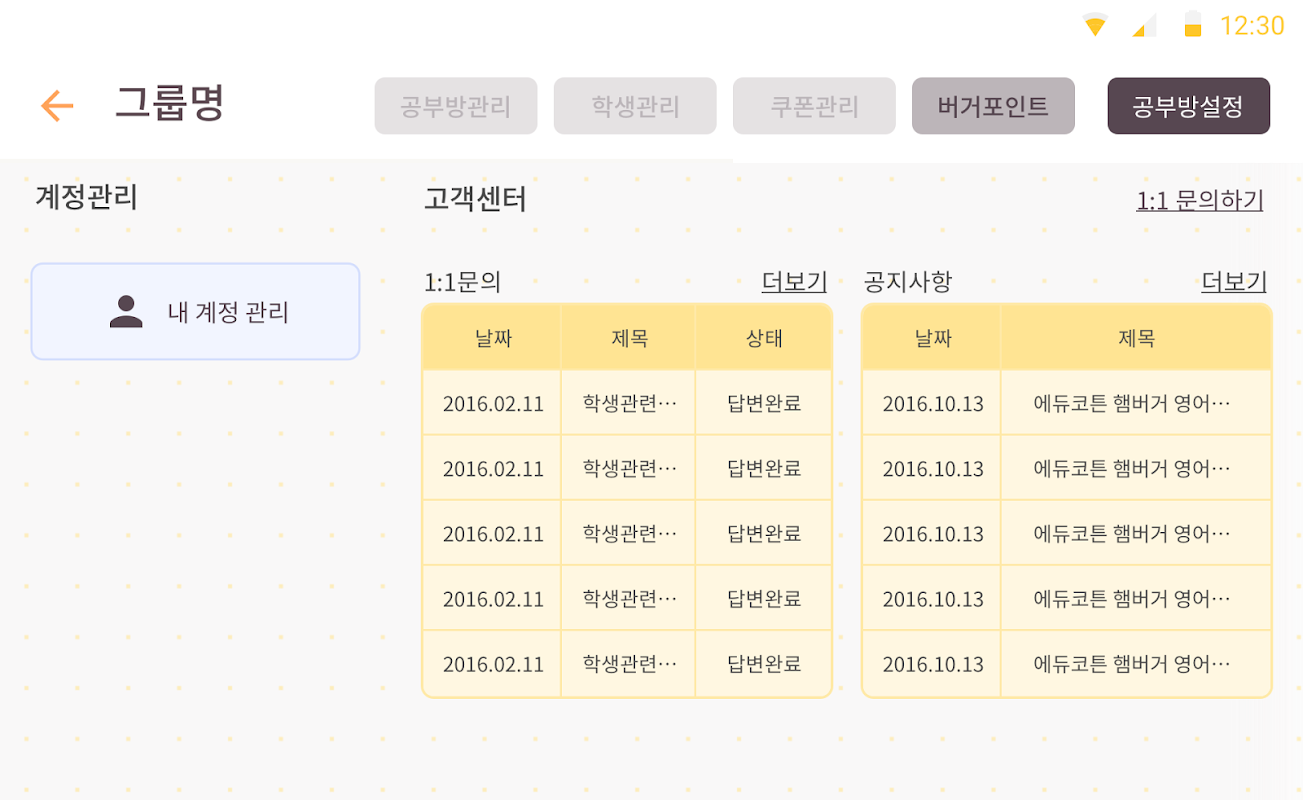Open the 버거포인트 tab
1303x800 pixels.
pyautogui.click(x=993, y=106)
